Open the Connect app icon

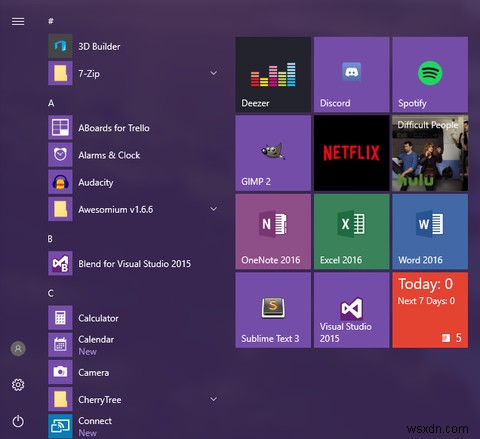60,426
